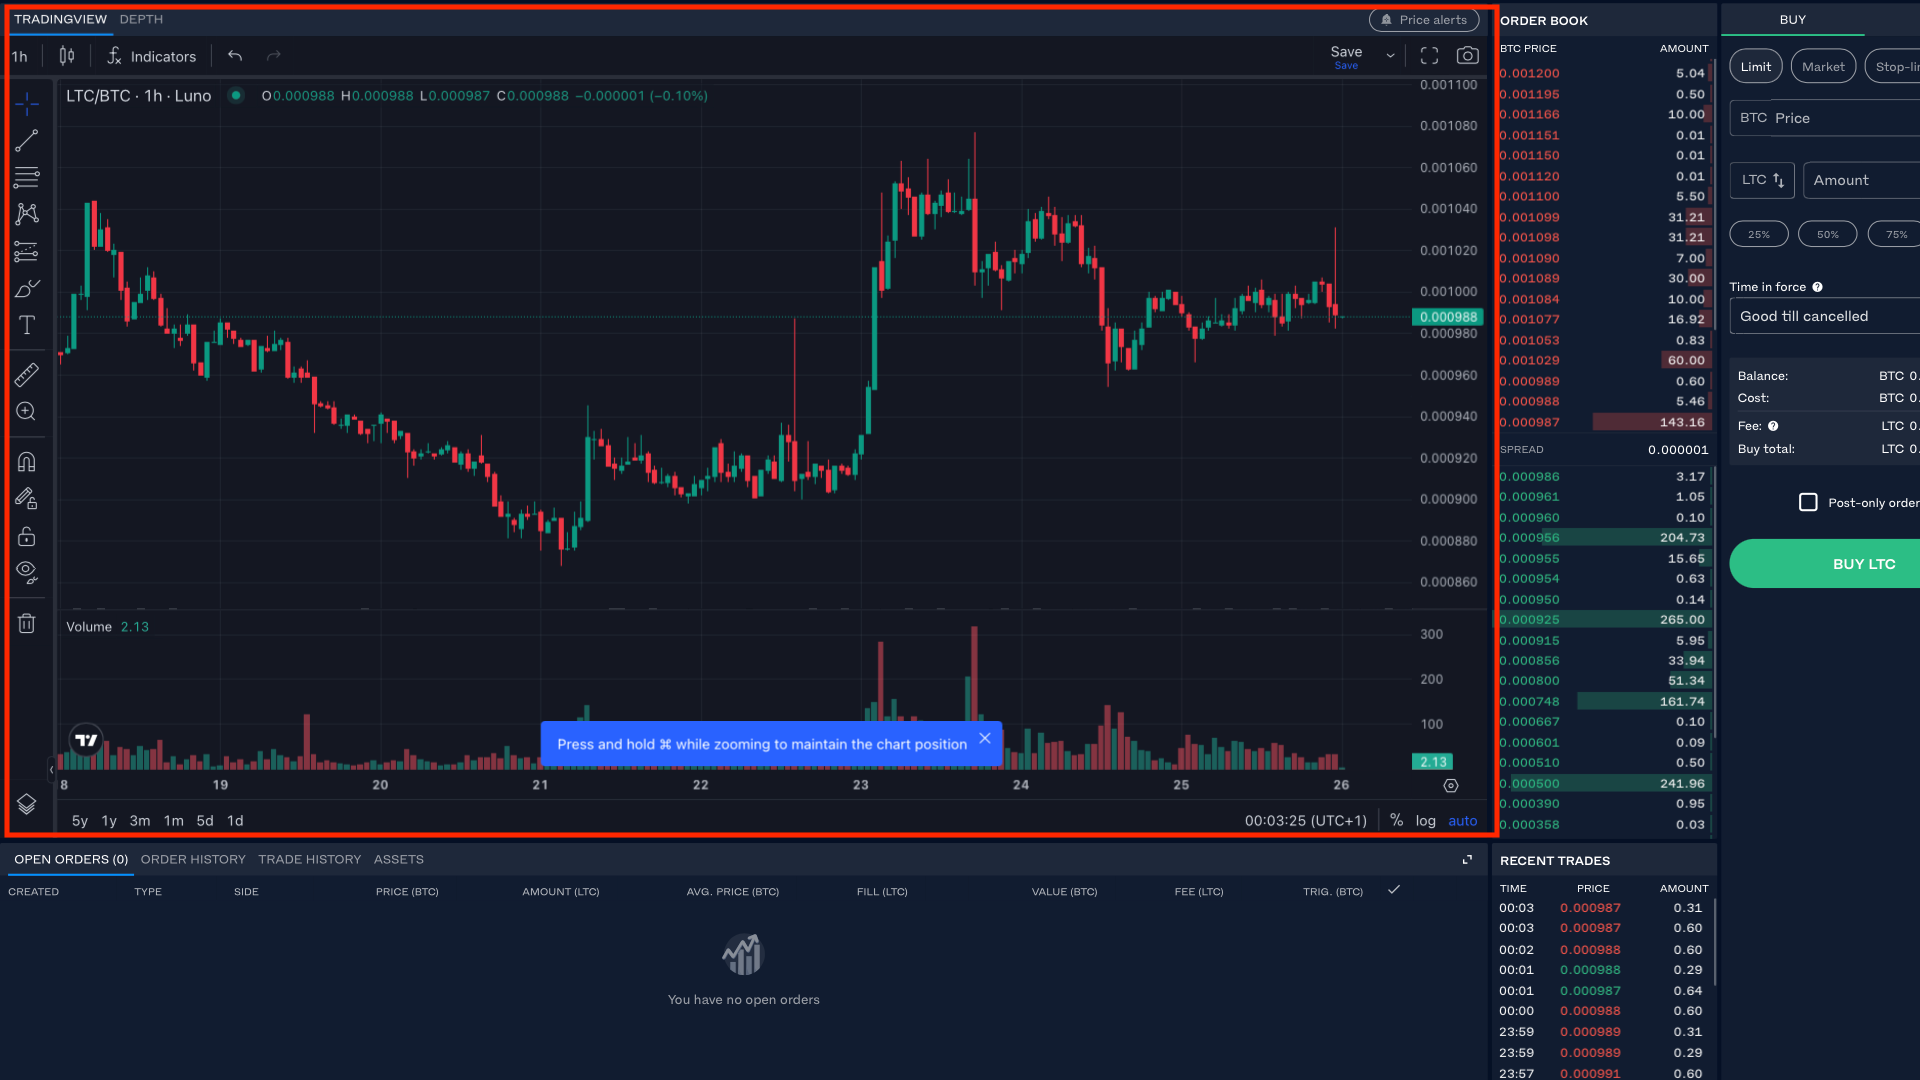
Task: Toggle stay in drawing mode
Action: (27, 499)
